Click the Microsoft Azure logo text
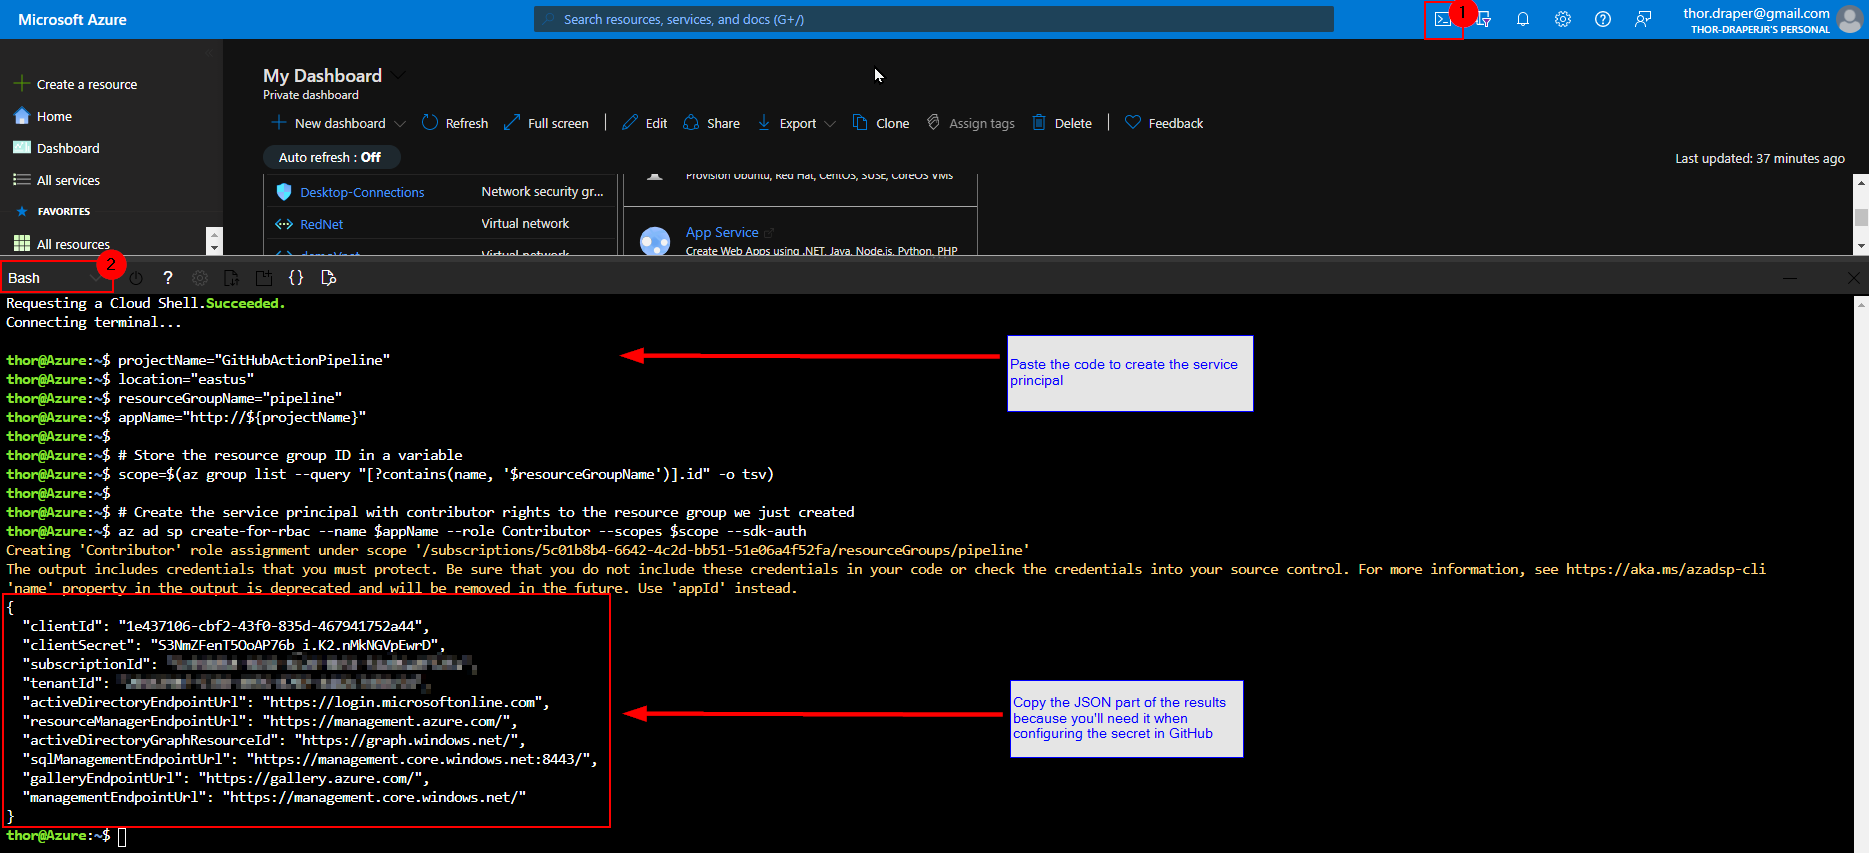1869x853 pixels. pyautogui.click(x=72, y=20)
